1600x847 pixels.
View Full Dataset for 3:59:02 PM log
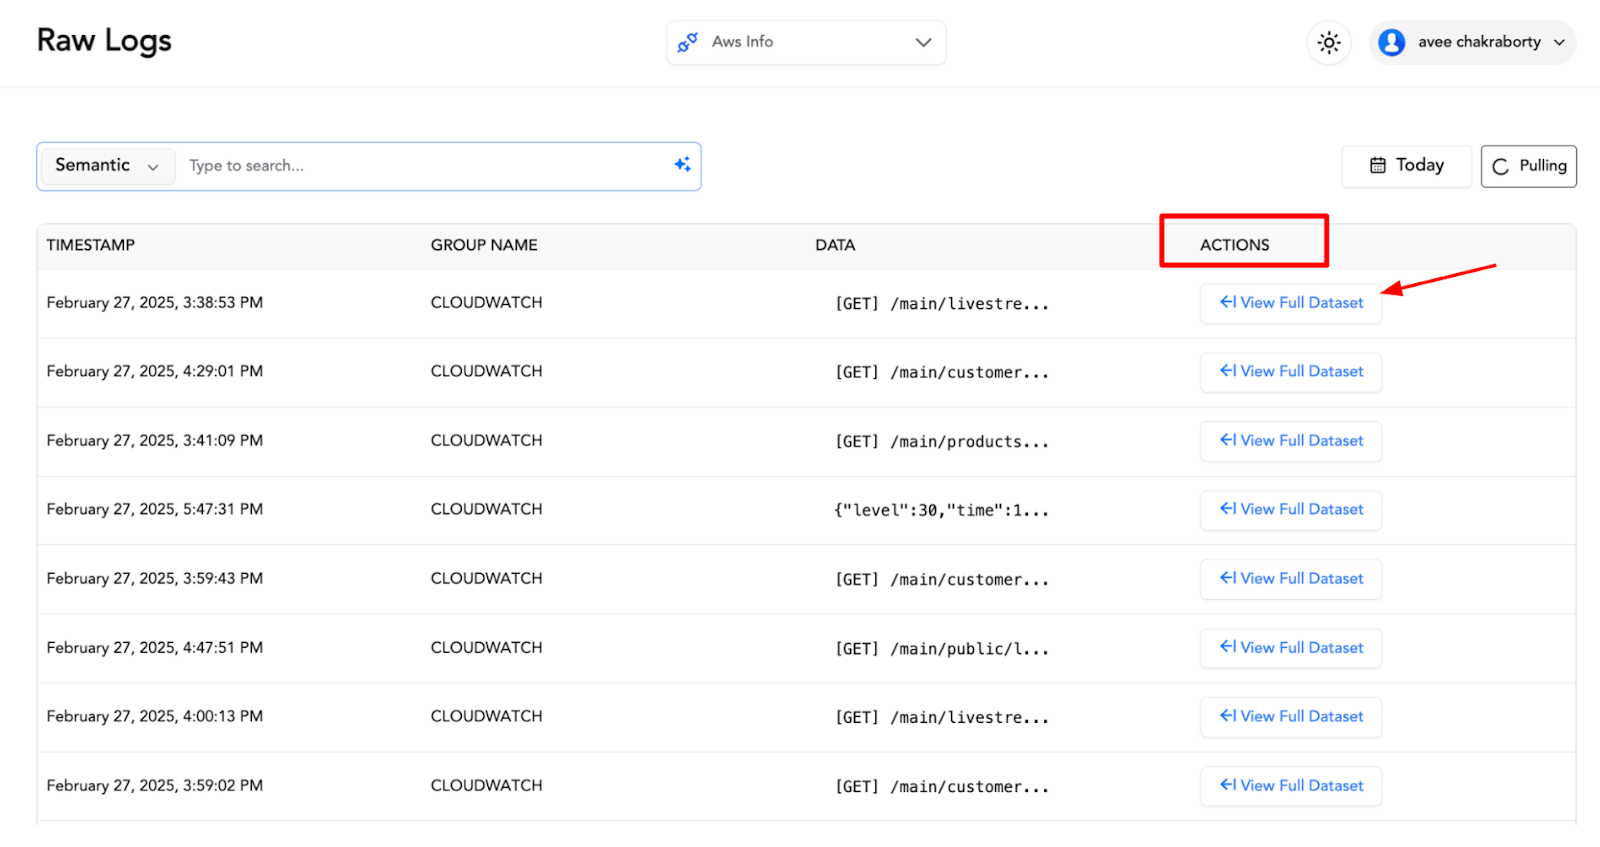(x=1291, y=786)
